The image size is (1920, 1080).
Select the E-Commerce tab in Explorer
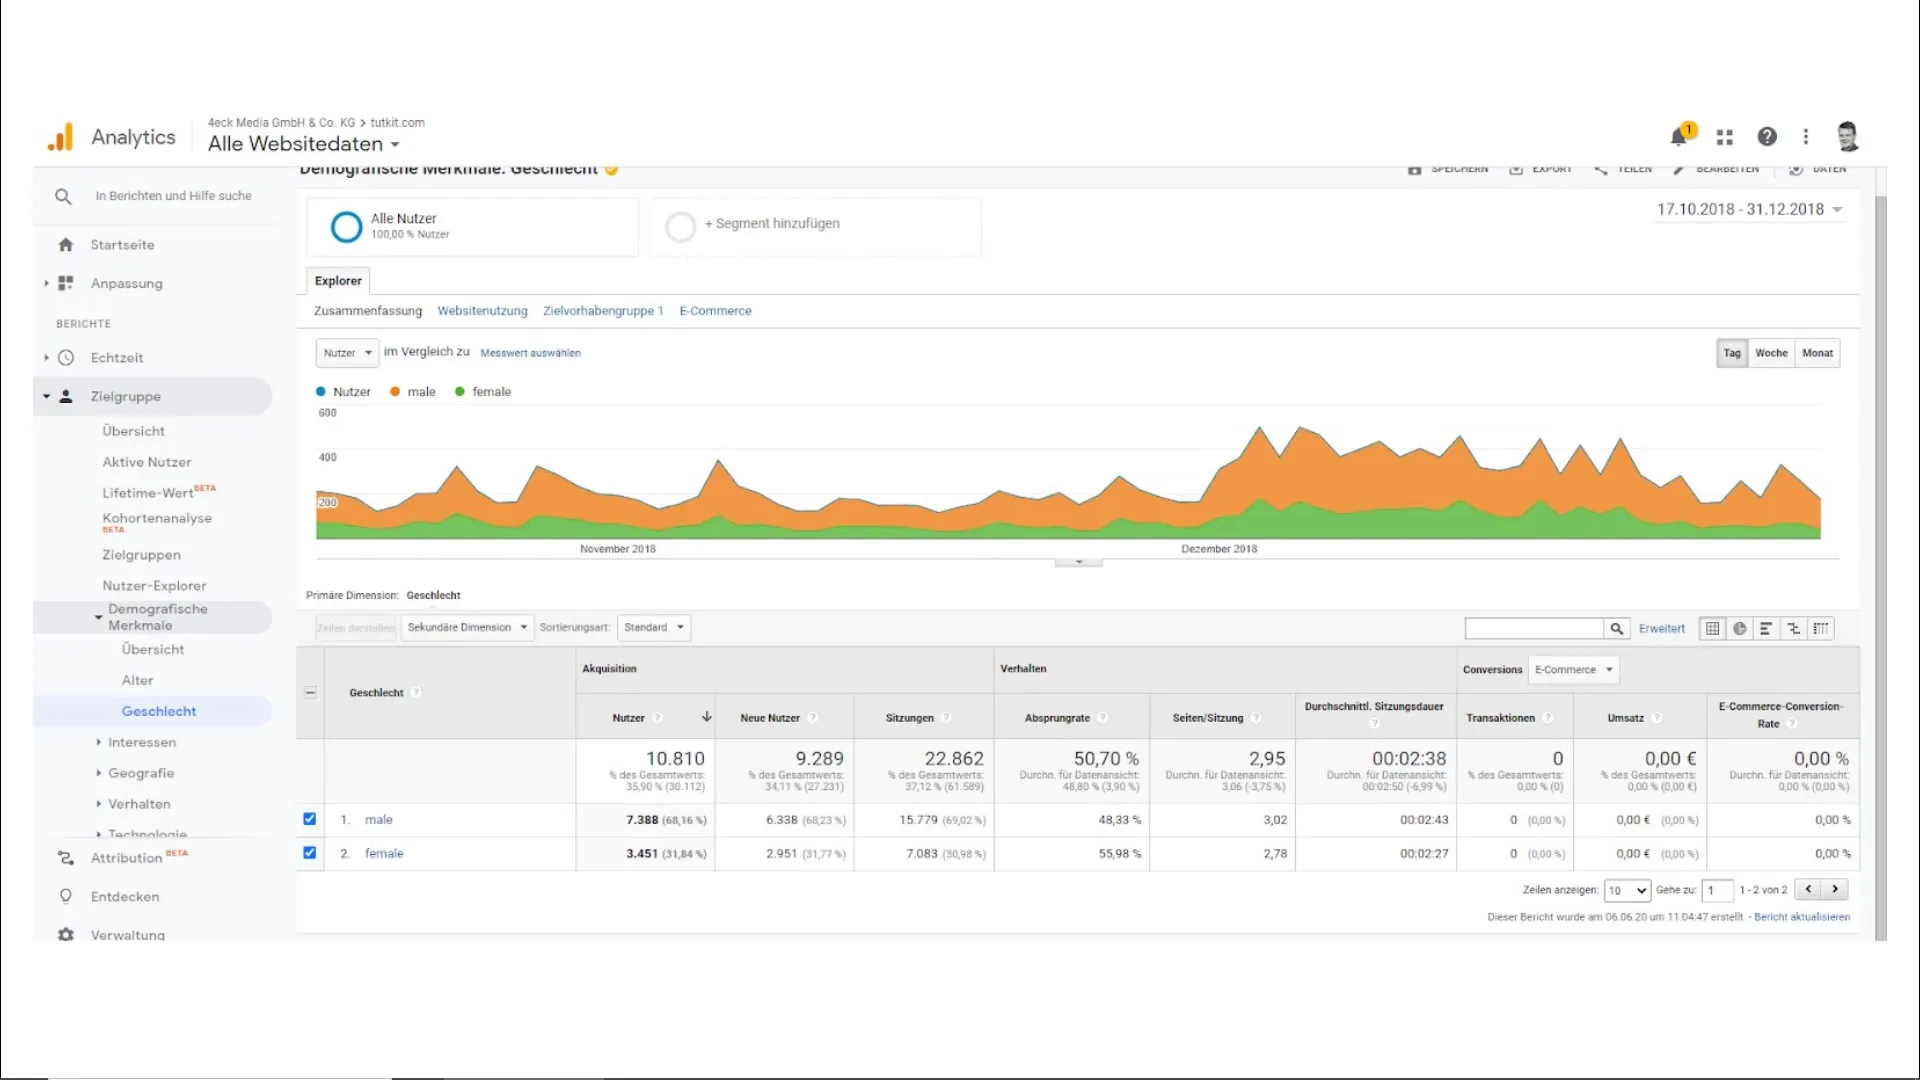[x=715, y=310]
